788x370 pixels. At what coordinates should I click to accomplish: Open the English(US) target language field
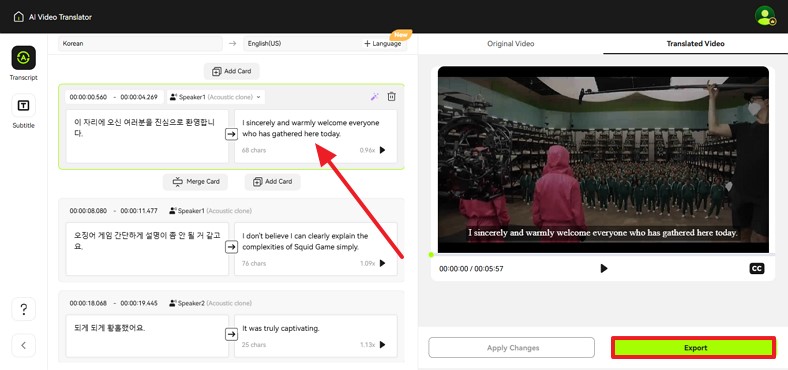[302, 44]
